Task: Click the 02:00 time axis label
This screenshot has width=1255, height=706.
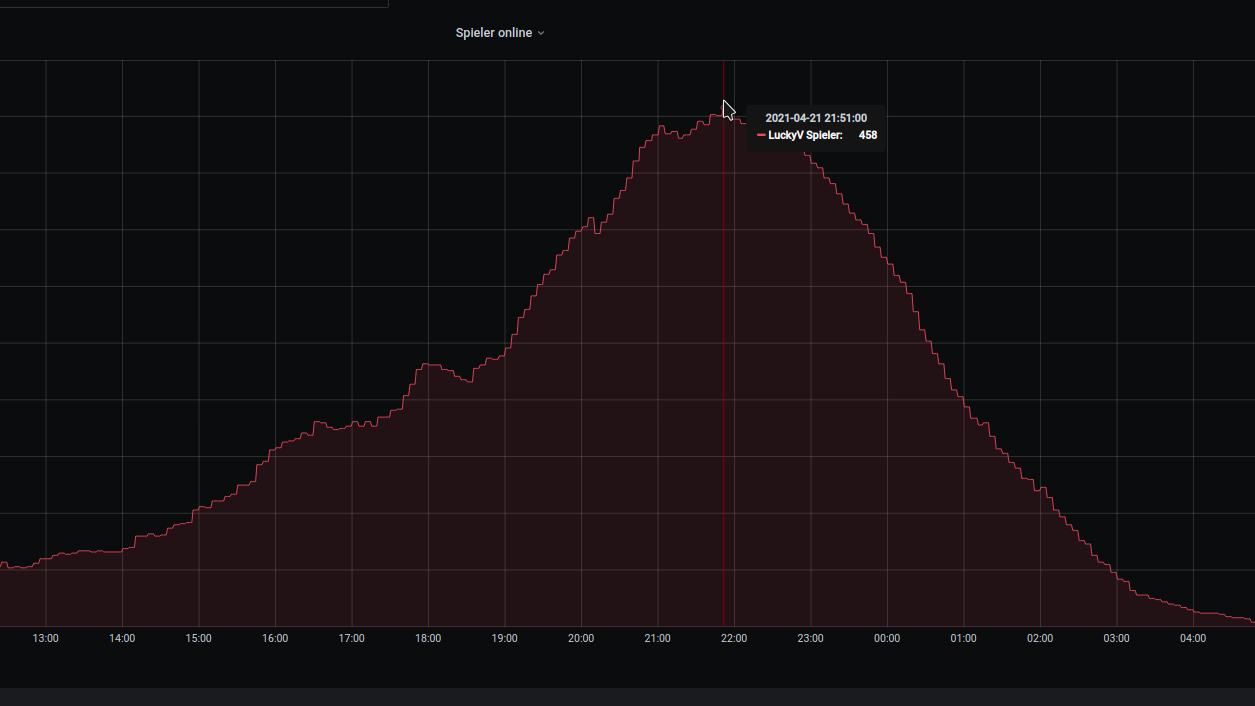Action: [1040, 638]
